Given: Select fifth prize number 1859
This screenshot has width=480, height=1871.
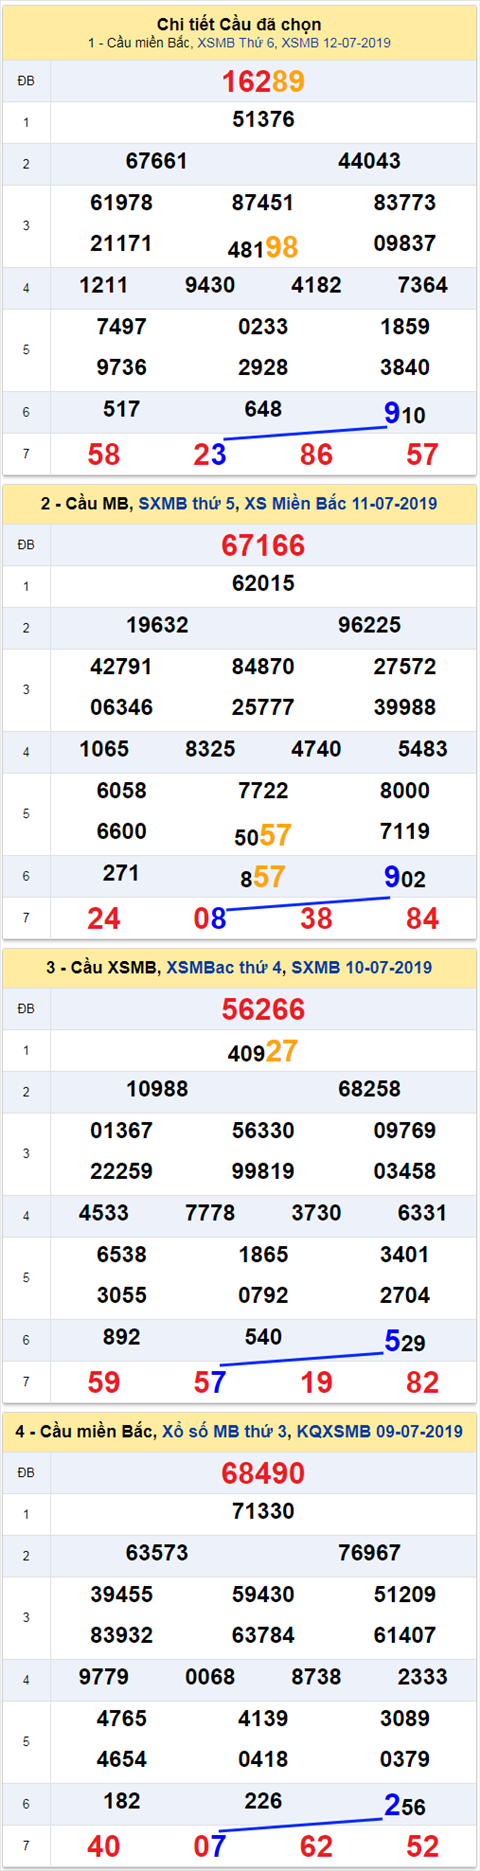Looking at the screenshot, I should [x=405, y=327].
